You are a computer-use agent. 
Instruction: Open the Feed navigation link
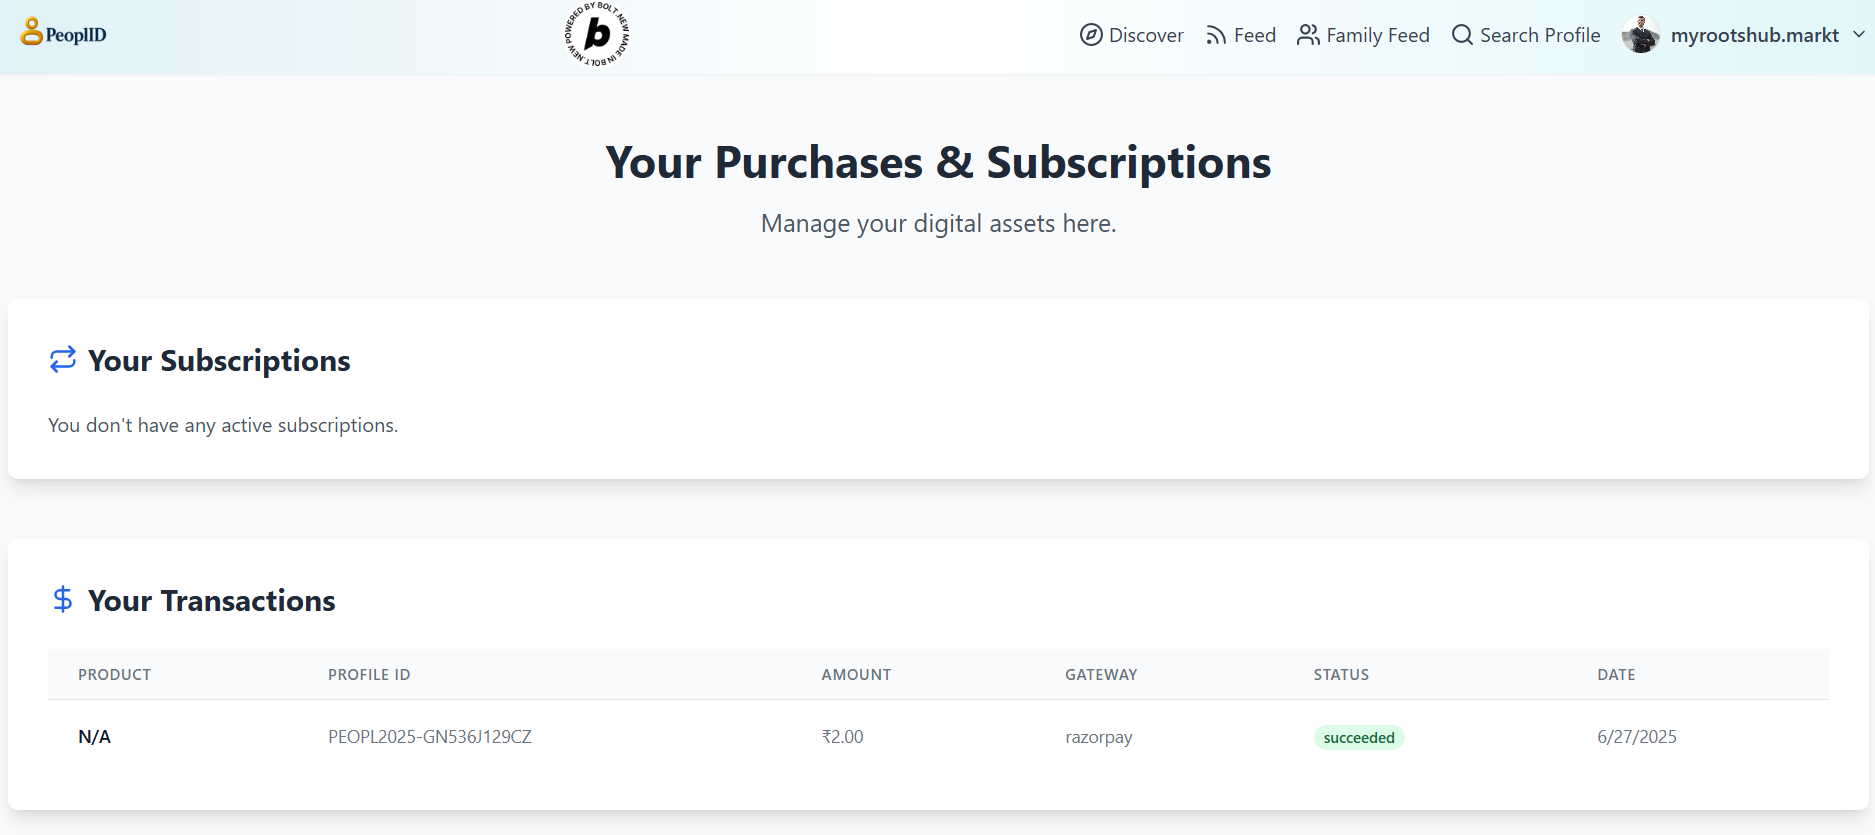pos(1254,35)
